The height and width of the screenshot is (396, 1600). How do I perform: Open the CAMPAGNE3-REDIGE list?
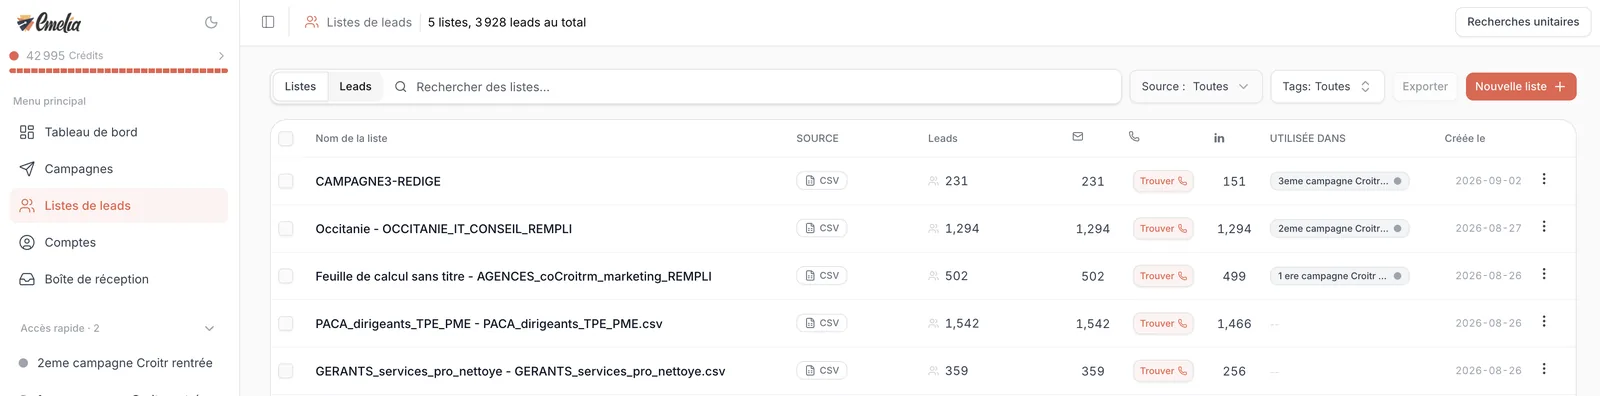[x=378, y=181]
